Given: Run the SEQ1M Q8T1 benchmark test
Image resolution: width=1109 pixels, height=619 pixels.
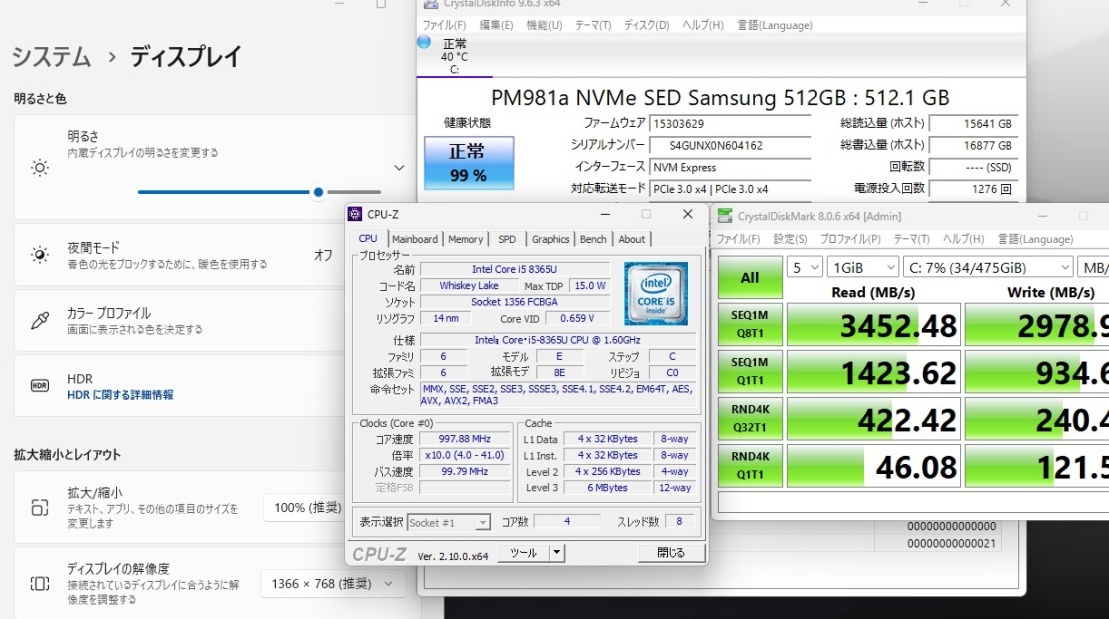Looking at the screenshot, I should point(749,324).
